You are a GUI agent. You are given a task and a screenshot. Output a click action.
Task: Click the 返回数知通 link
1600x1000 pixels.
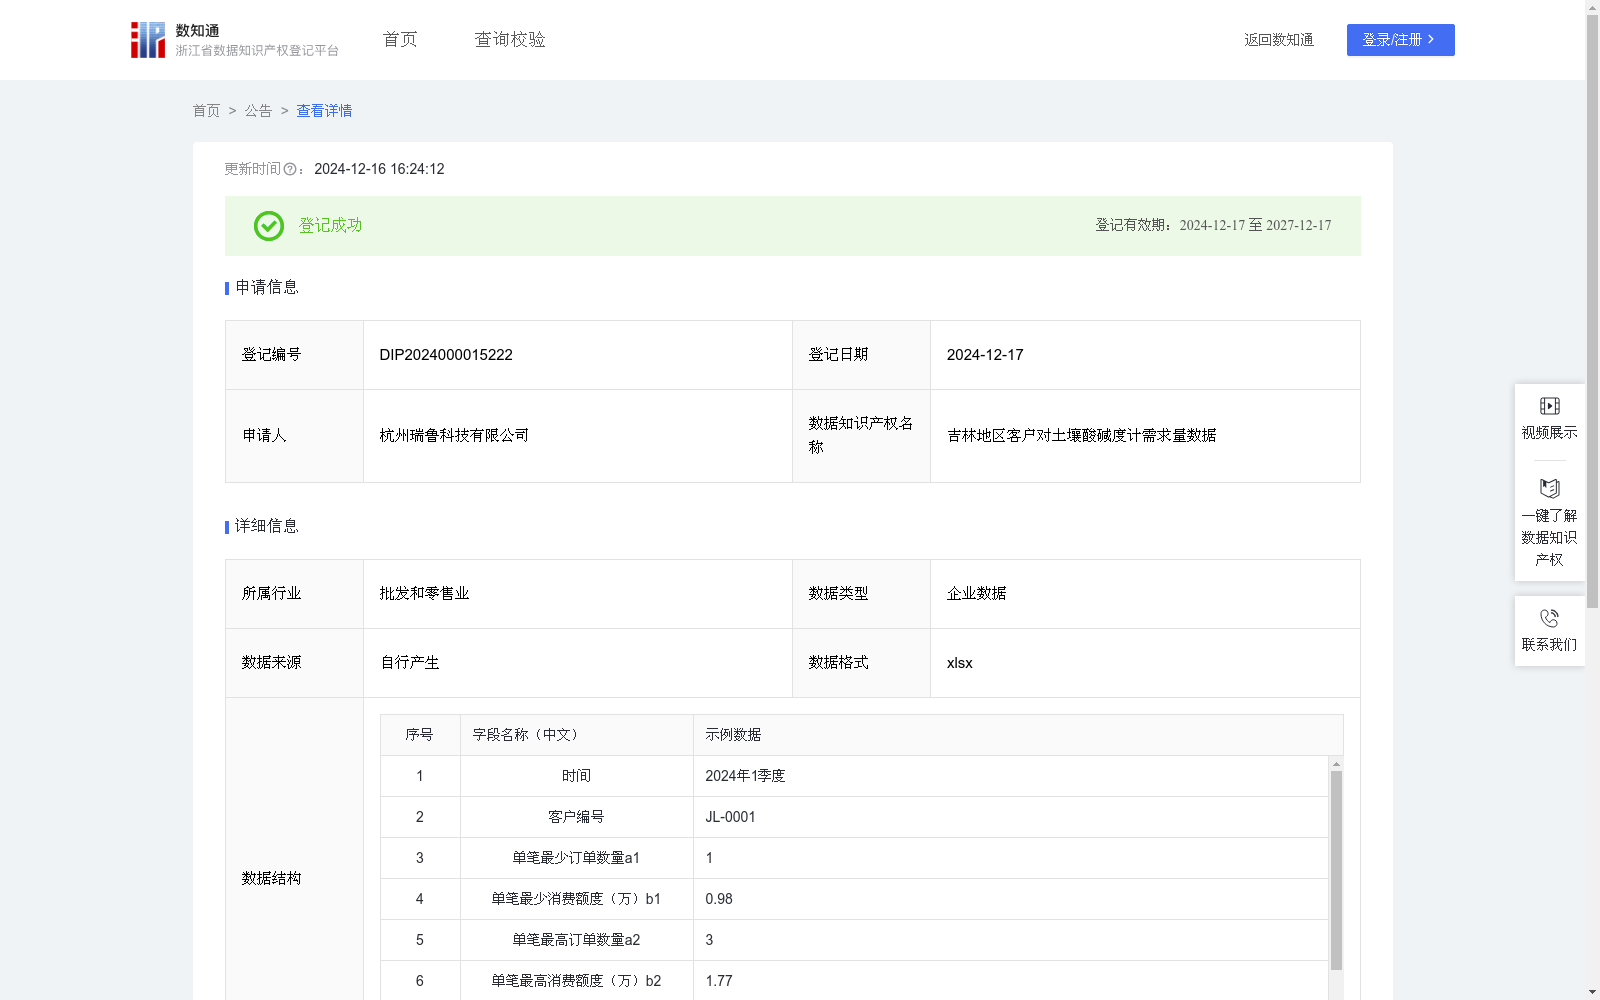pyautogui.click(x=1279, y=40)
